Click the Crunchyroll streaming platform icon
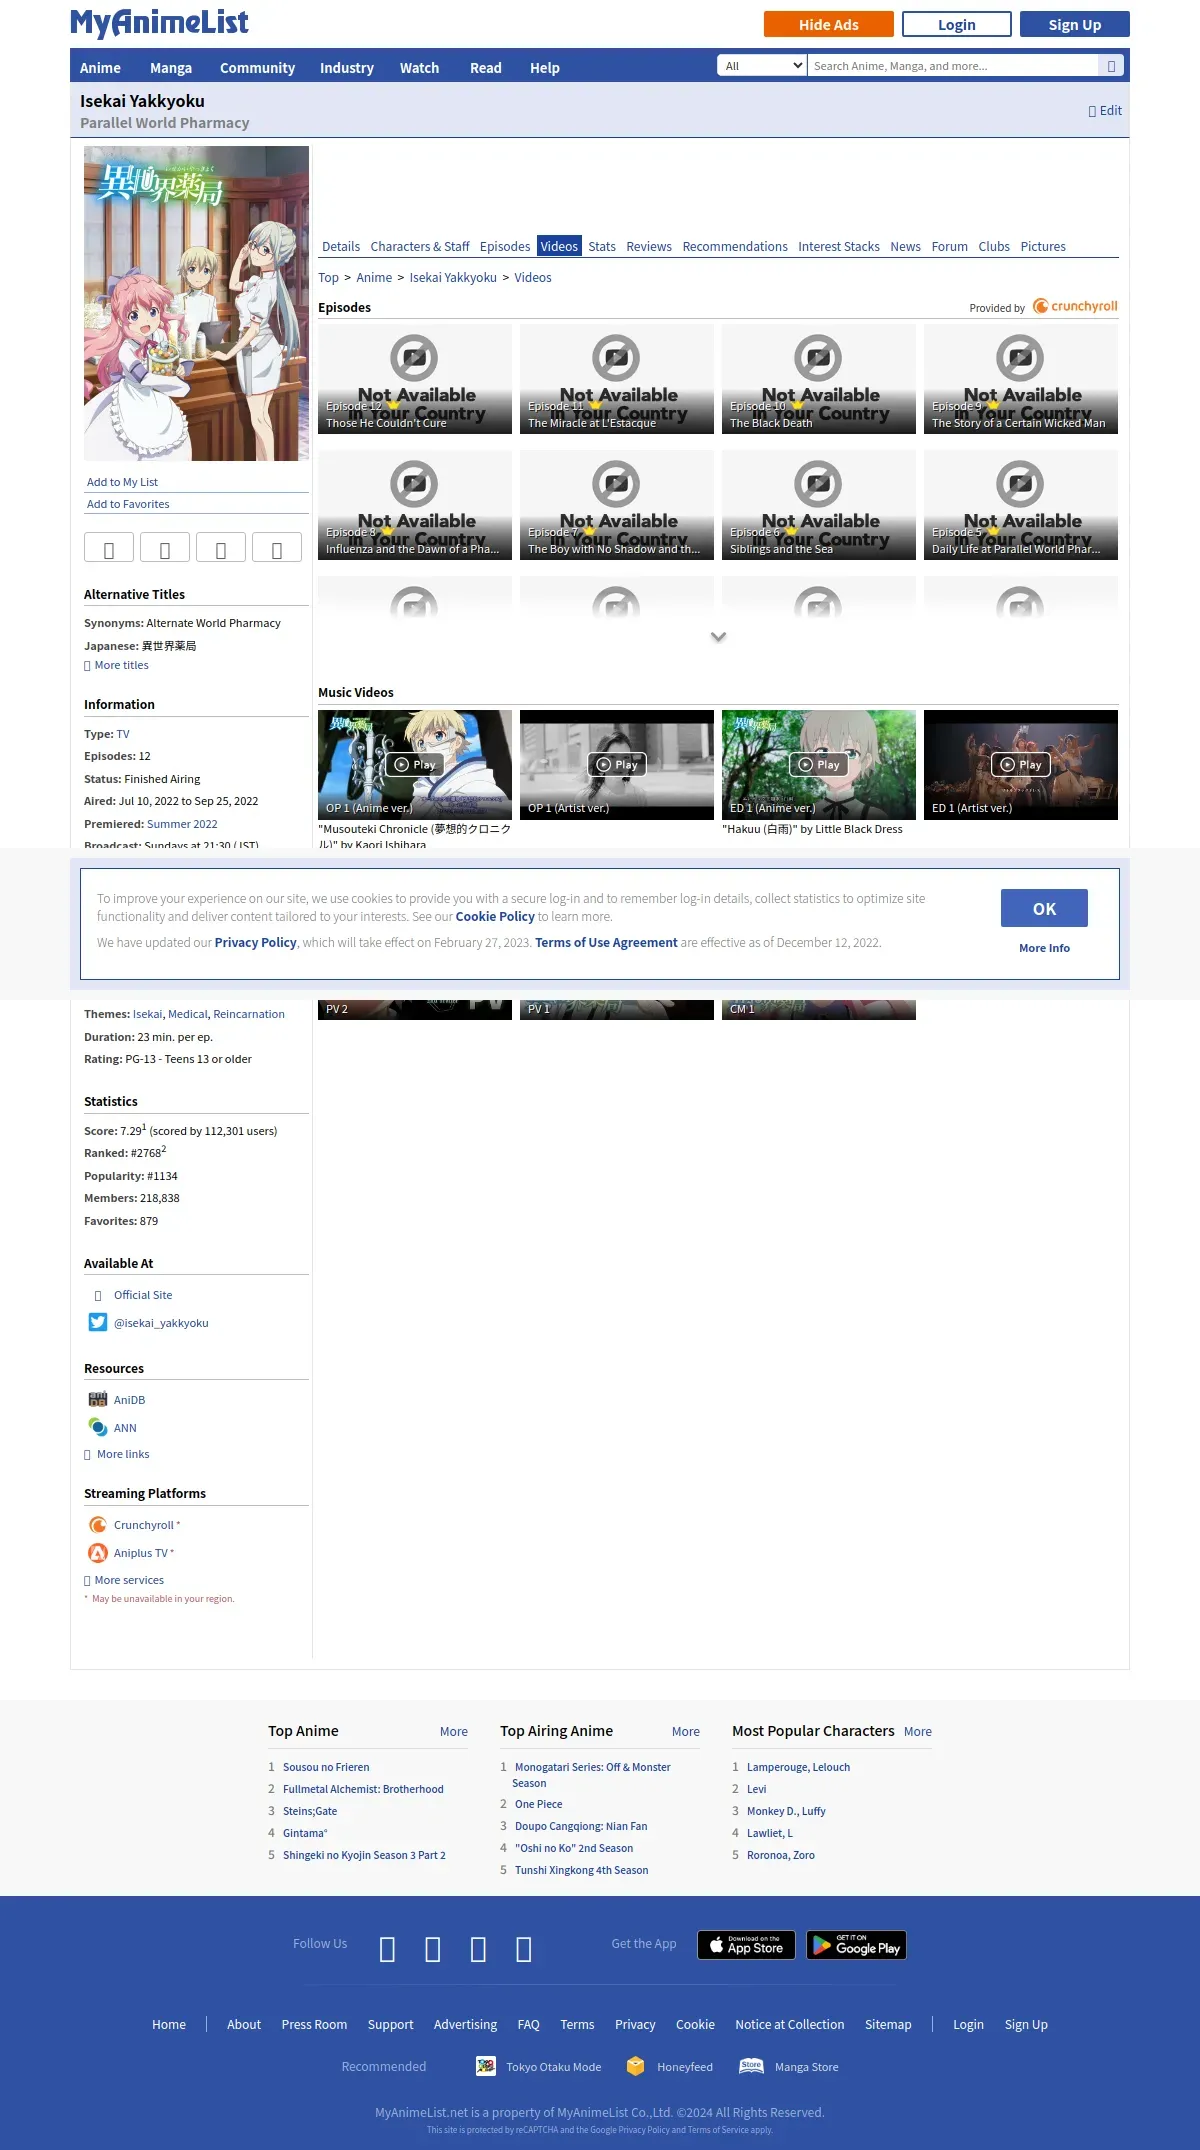This screenshot has width=1200, height=2150. coord(98,1525)
